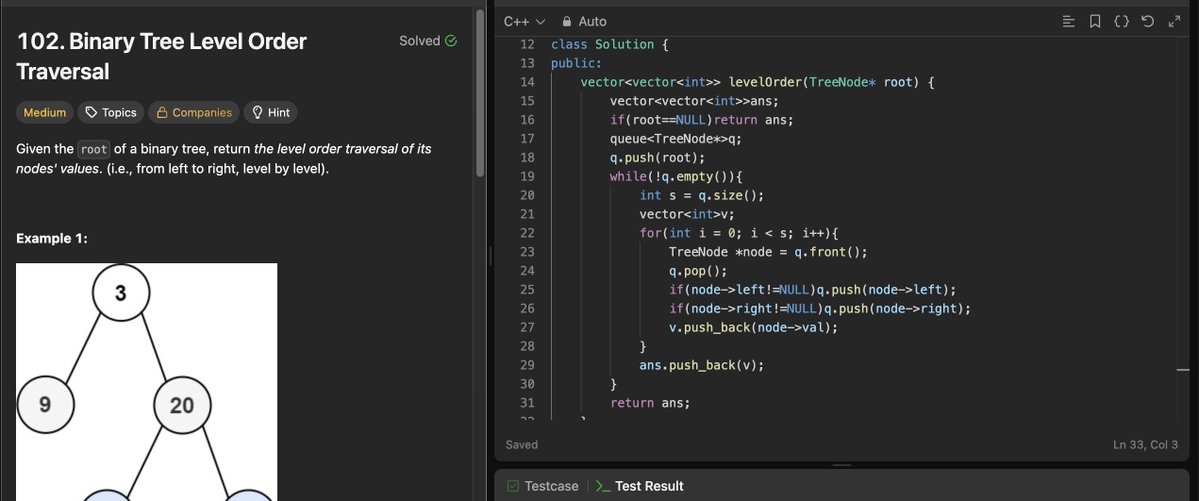Image resolution: width=1199 pixels, height=501 pixels.
Task: Click the description panel scrollbar
Action: 480,93
